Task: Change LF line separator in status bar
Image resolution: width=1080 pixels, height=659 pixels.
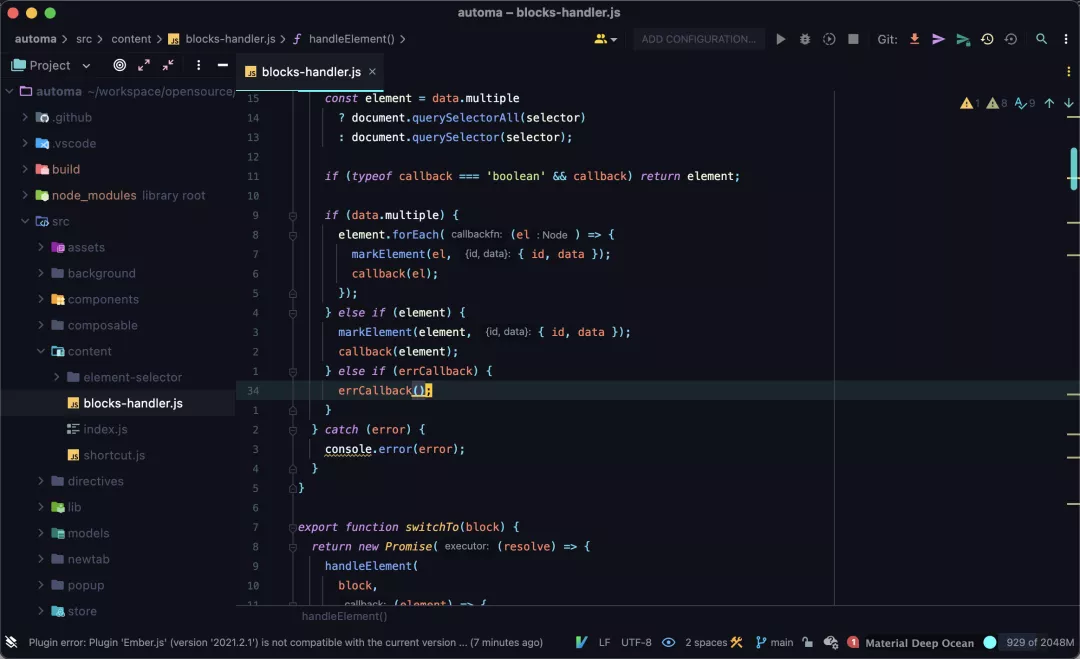Action: pos(604,642)
